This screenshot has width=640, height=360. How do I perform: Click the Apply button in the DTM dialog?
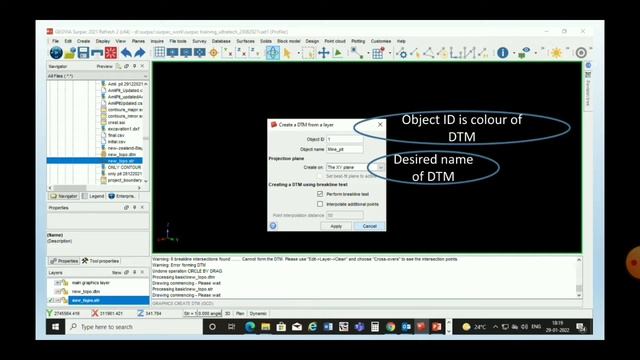(336, 226)
